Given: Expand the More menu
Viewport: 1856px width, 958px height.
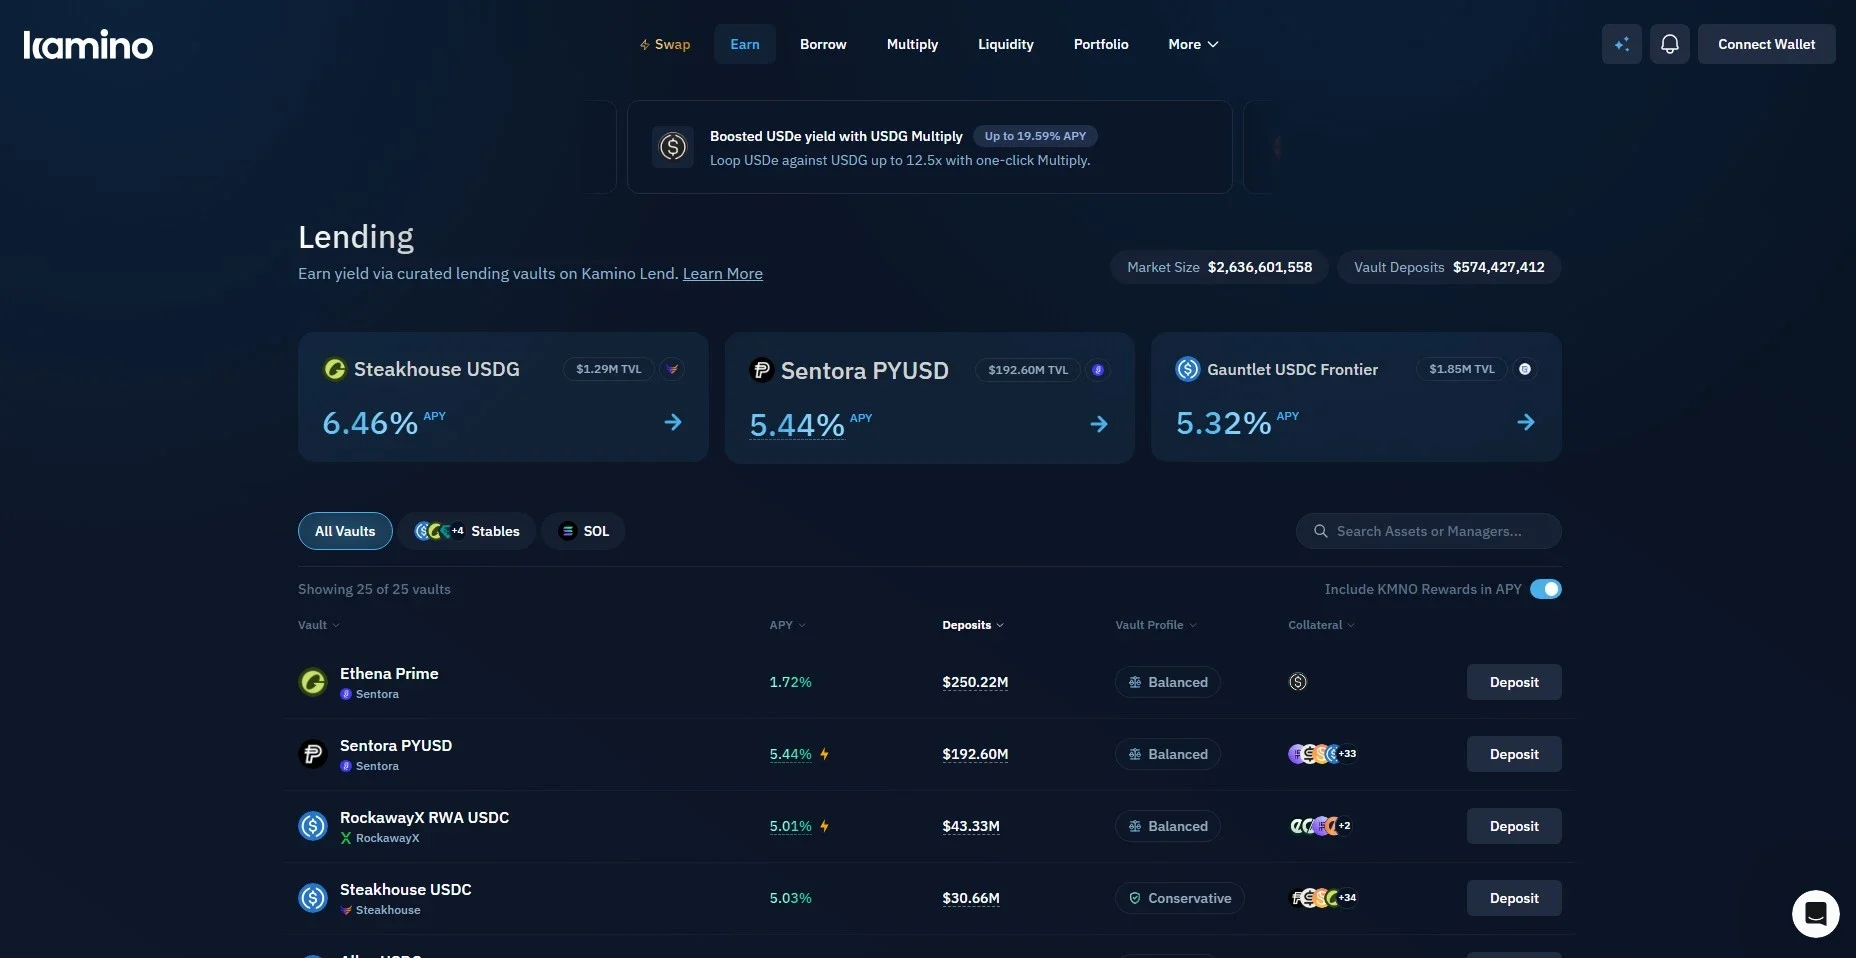Looking at the screenshot, I should click(1193, 44).
